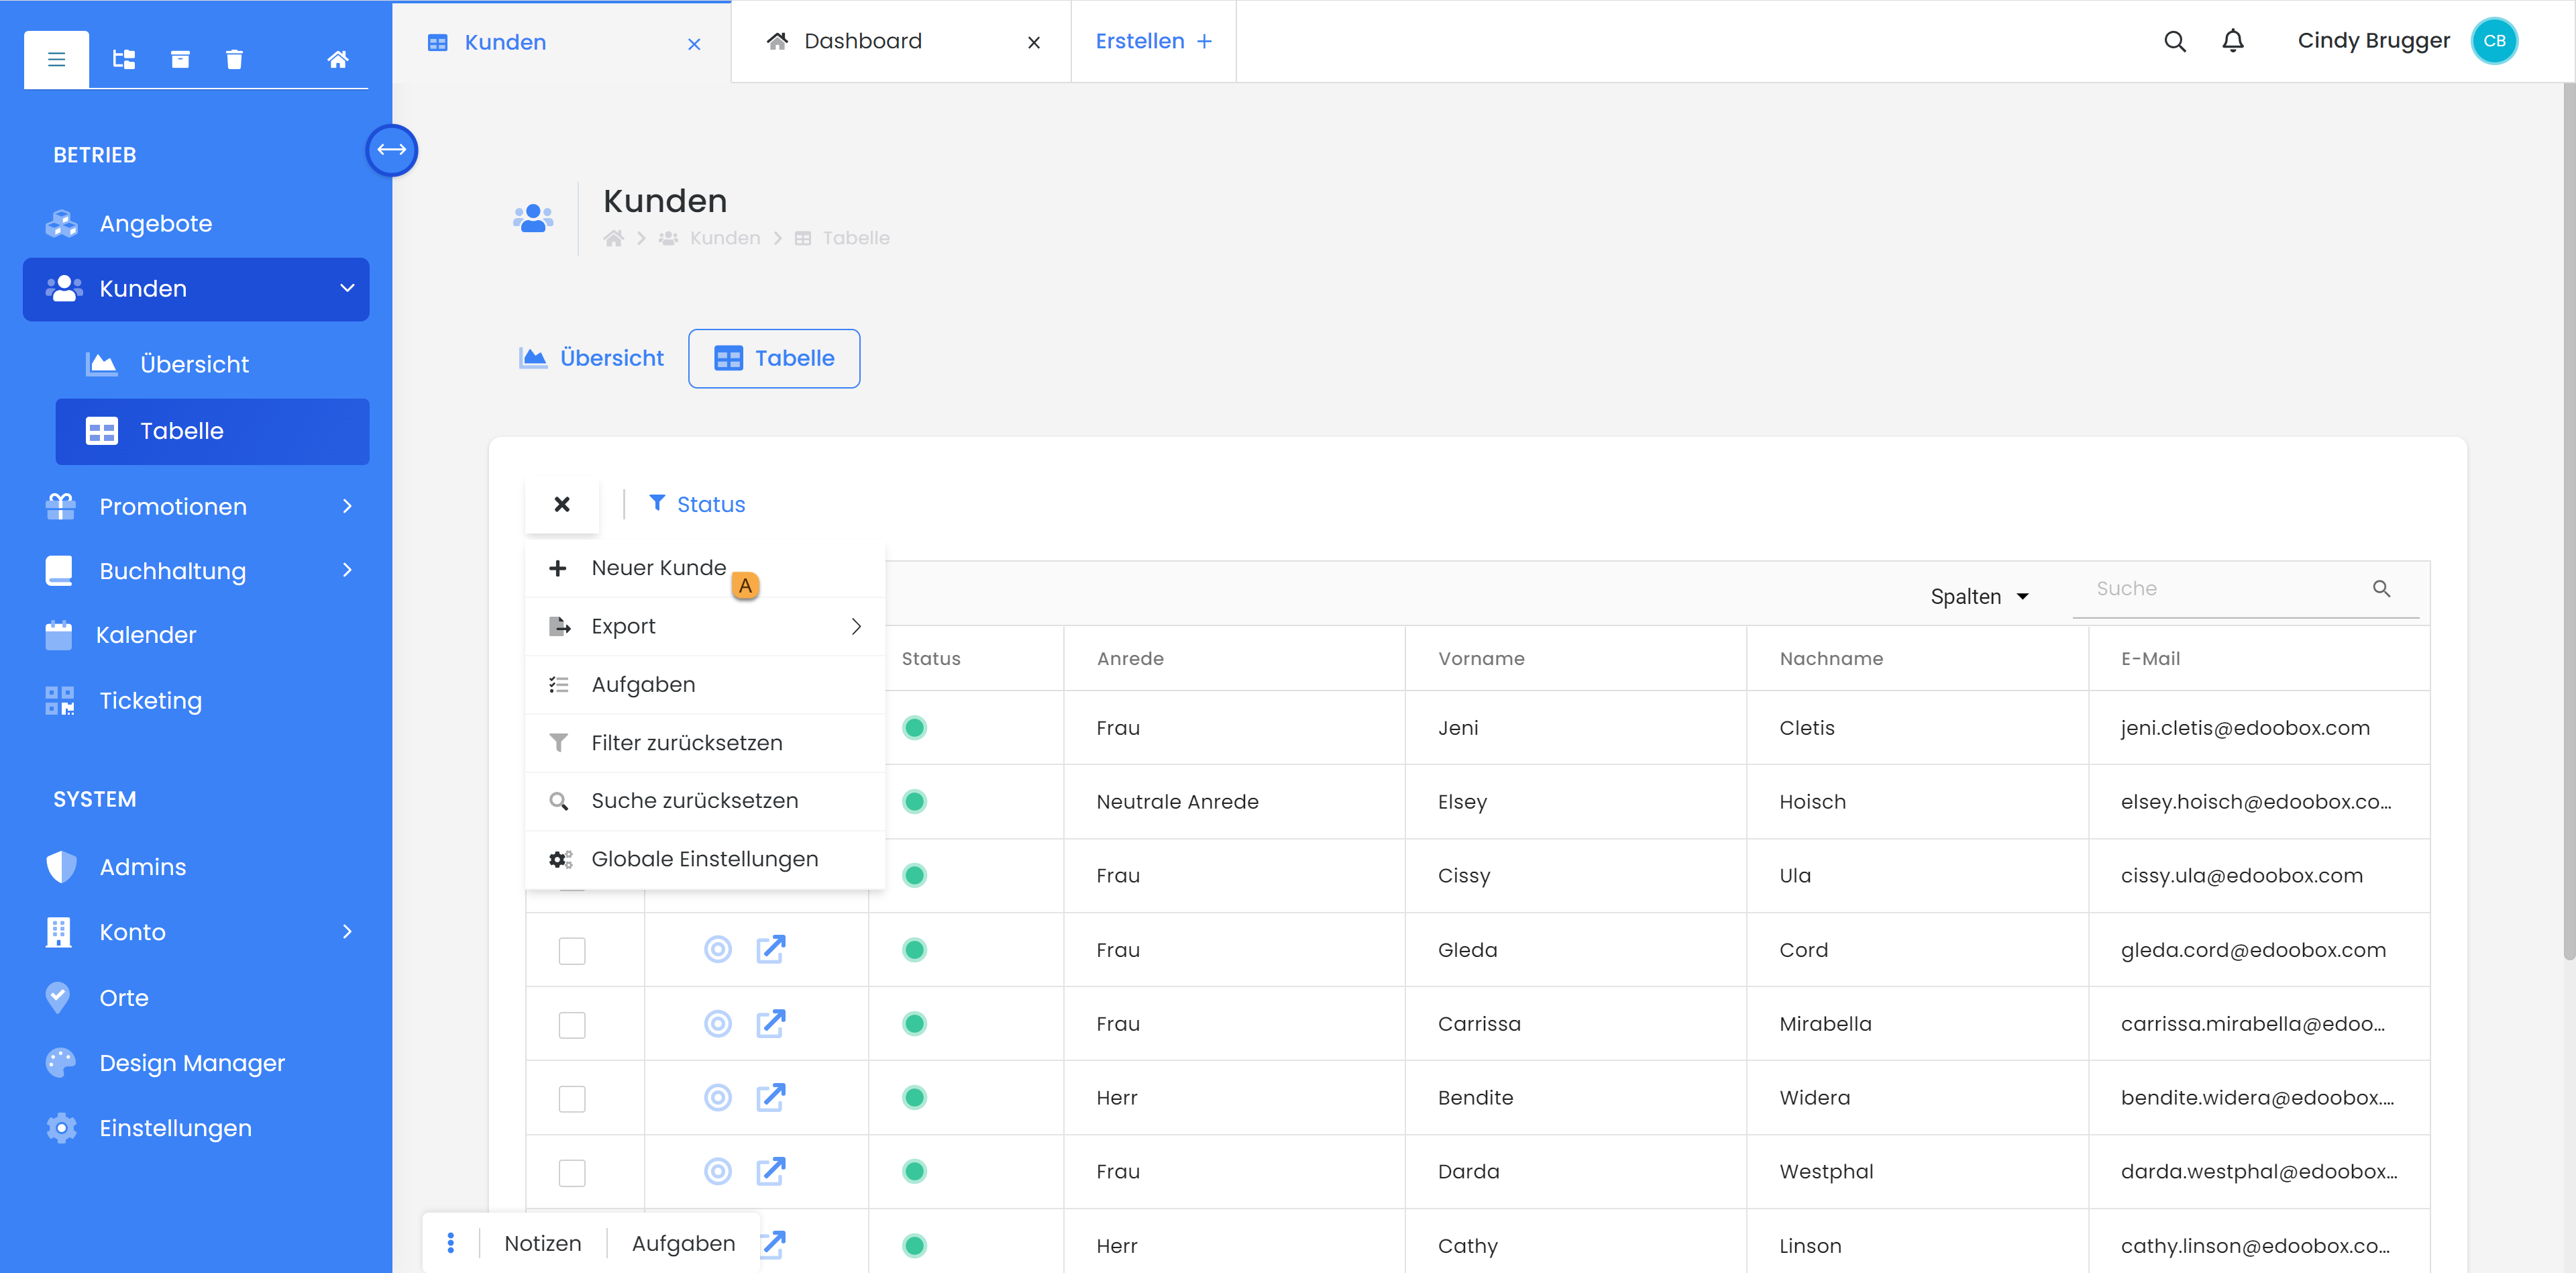Click green status dot for Jeni Cletis

pos(914,728)
